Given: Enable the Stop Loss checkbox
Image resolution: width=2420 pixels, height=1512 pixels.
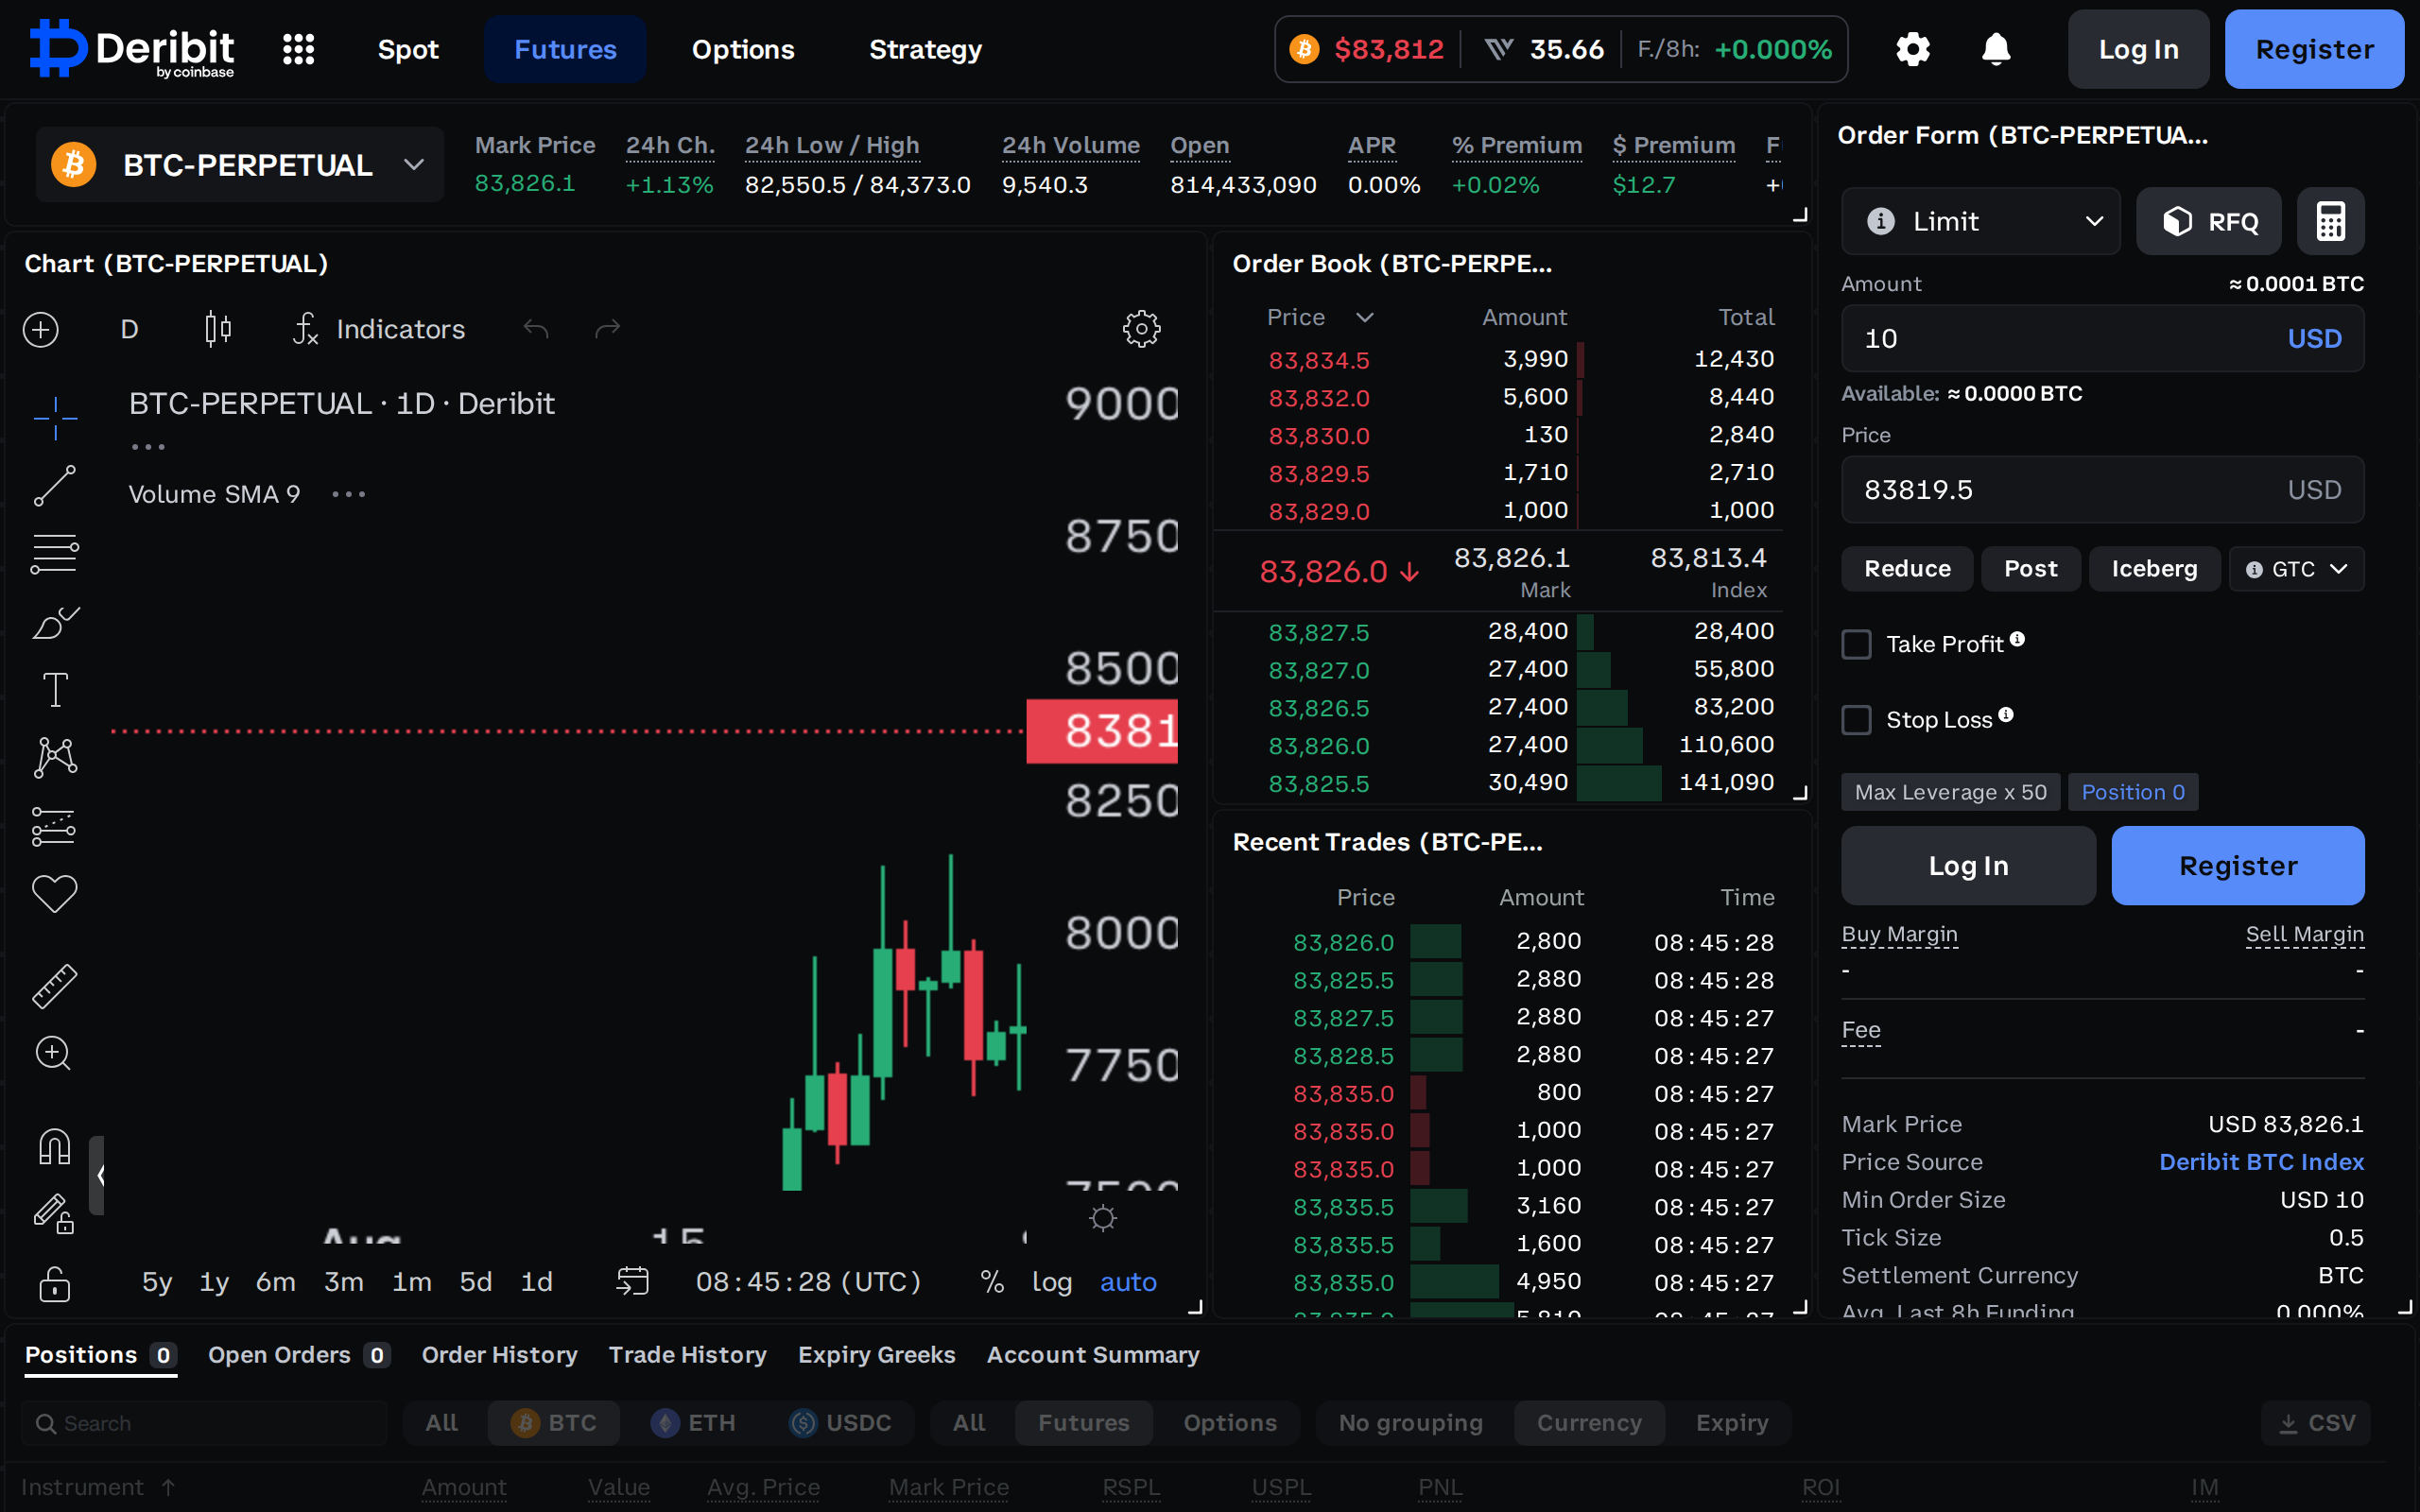Looking at the screenshot, I should click(1856, 720).
